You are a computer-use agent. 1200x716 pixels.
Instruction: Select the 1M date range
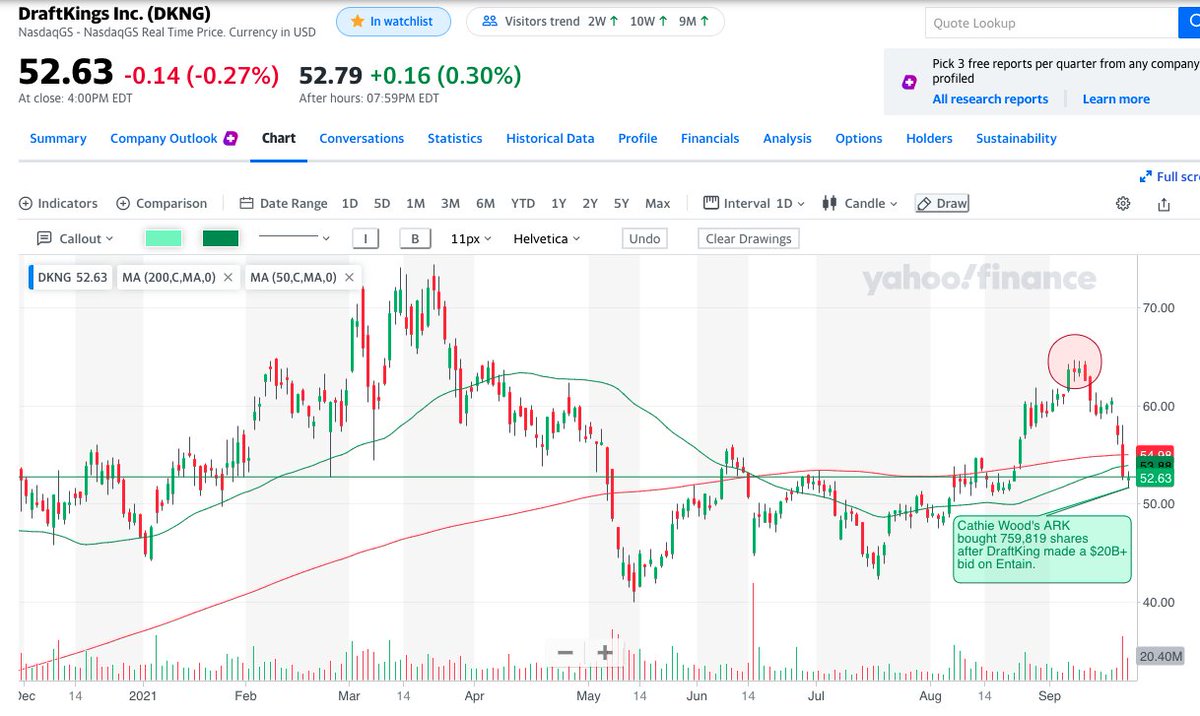coord(416,203)
